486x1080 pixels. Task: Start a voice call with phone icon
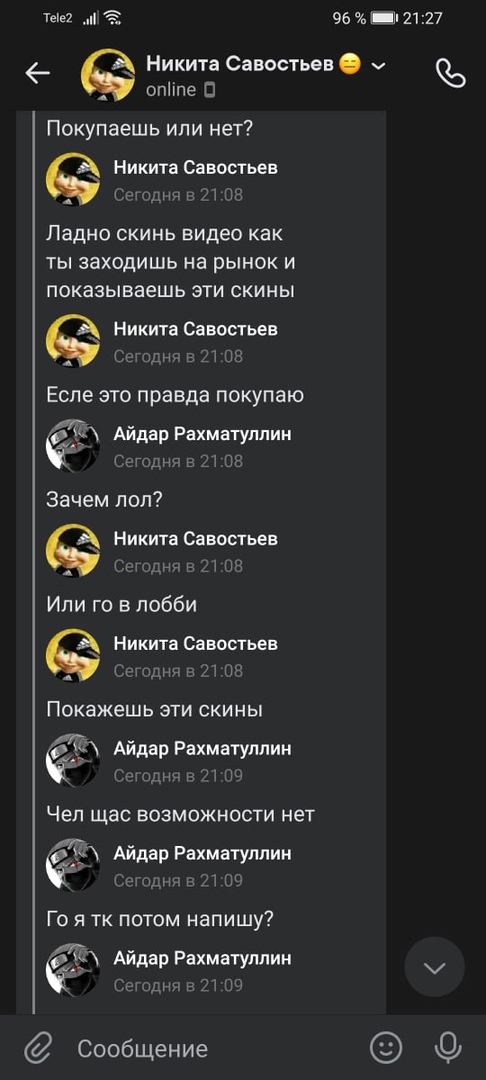coord(451,73)
